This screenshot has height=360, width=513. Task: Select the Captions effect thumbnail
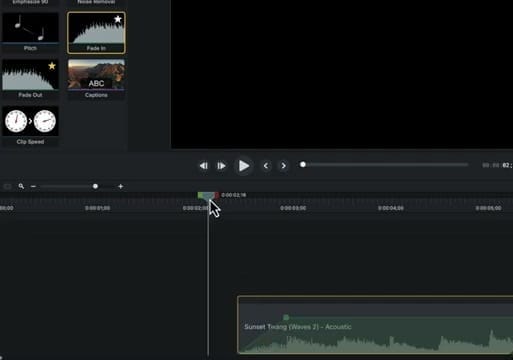pos(96,79)
